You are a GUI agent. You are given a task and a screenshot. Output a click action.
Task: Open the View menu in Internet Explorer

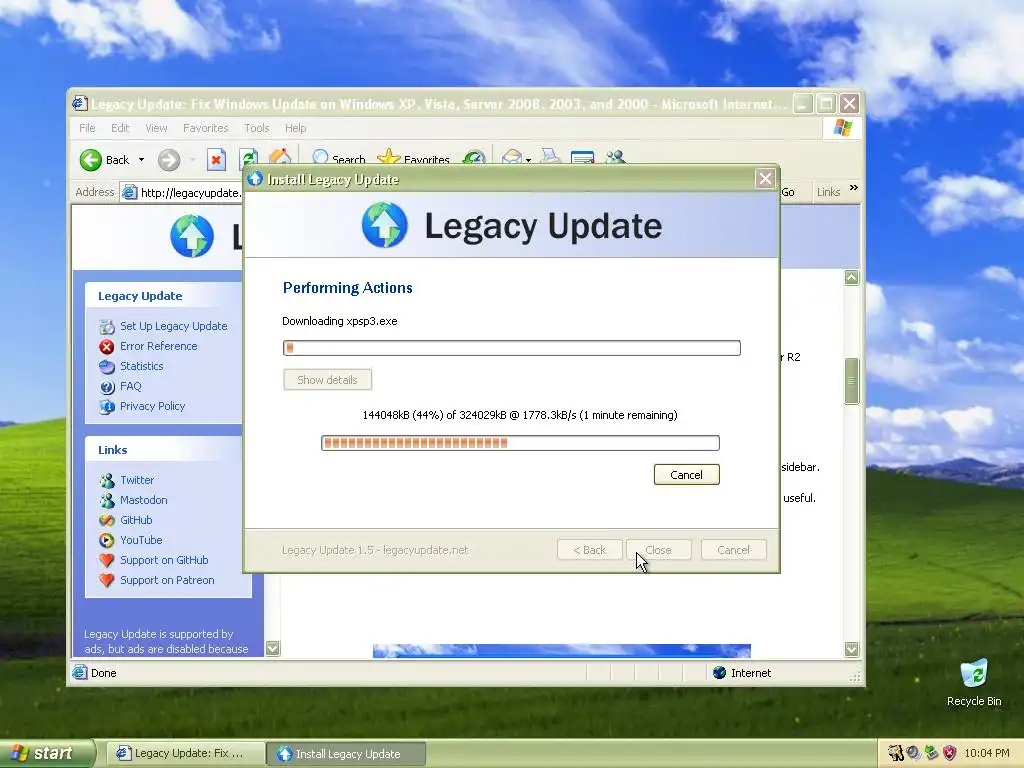click(156, 128)
